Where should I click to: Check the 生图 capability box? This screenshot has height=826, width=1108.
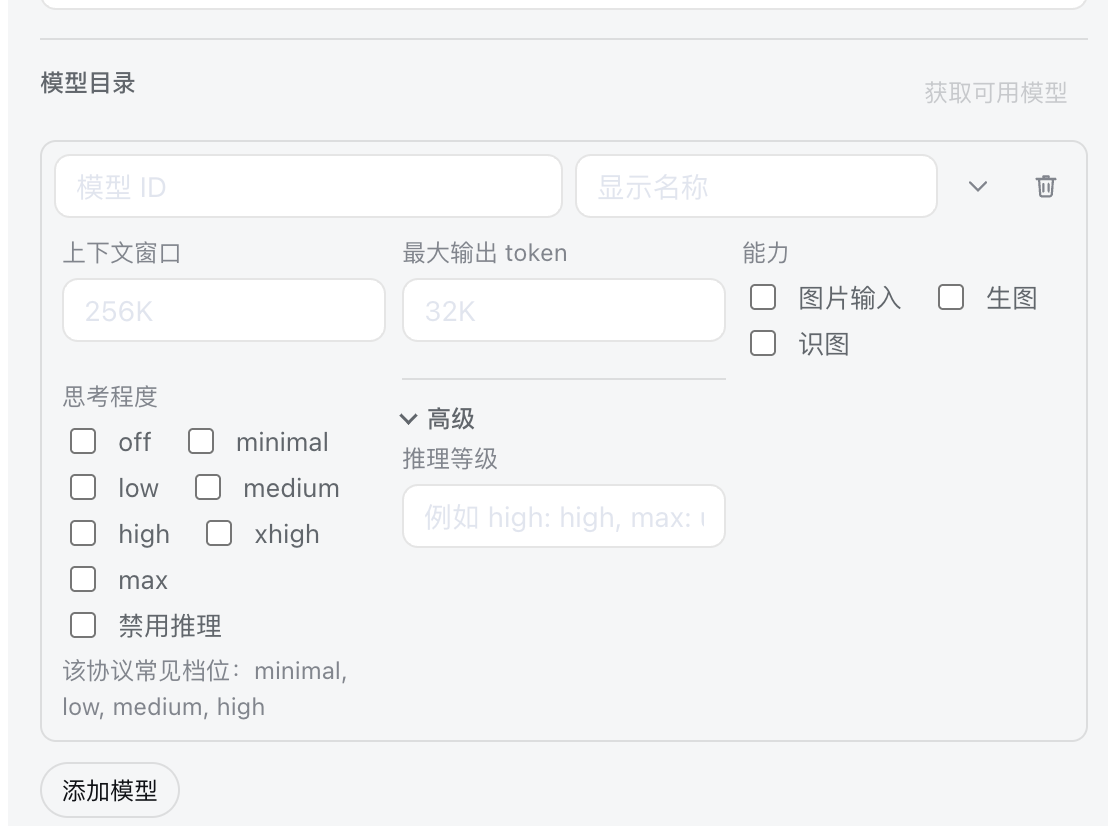951,297
